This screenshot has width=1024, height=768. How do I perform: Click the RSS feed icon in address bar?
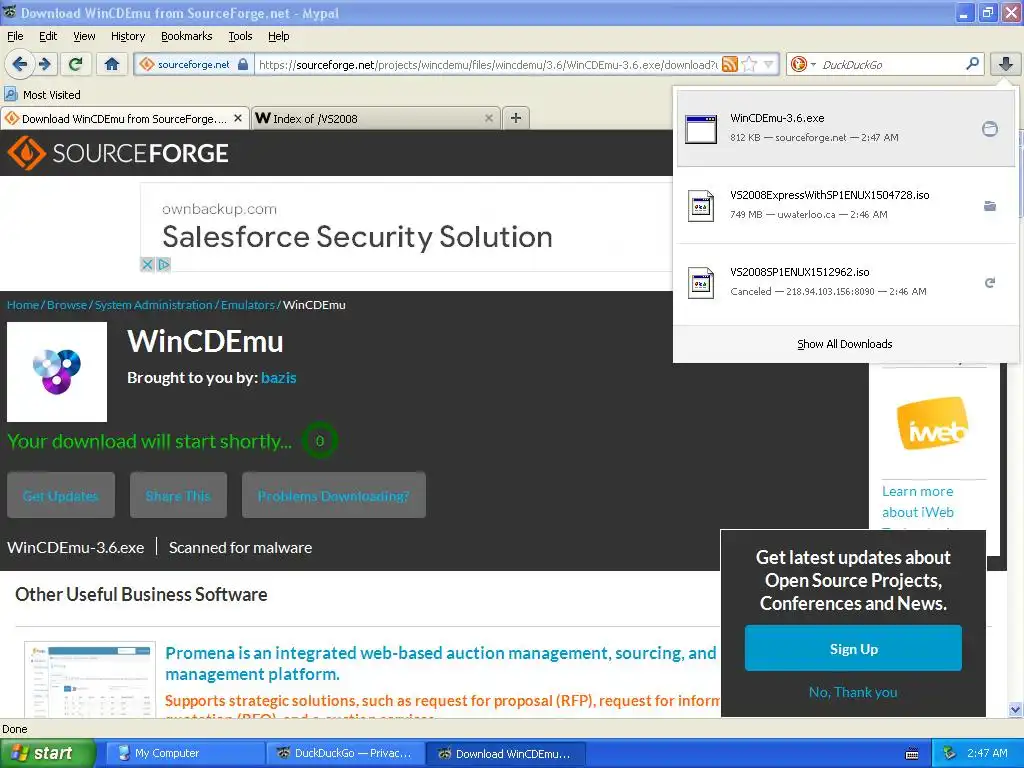(730, 64)
